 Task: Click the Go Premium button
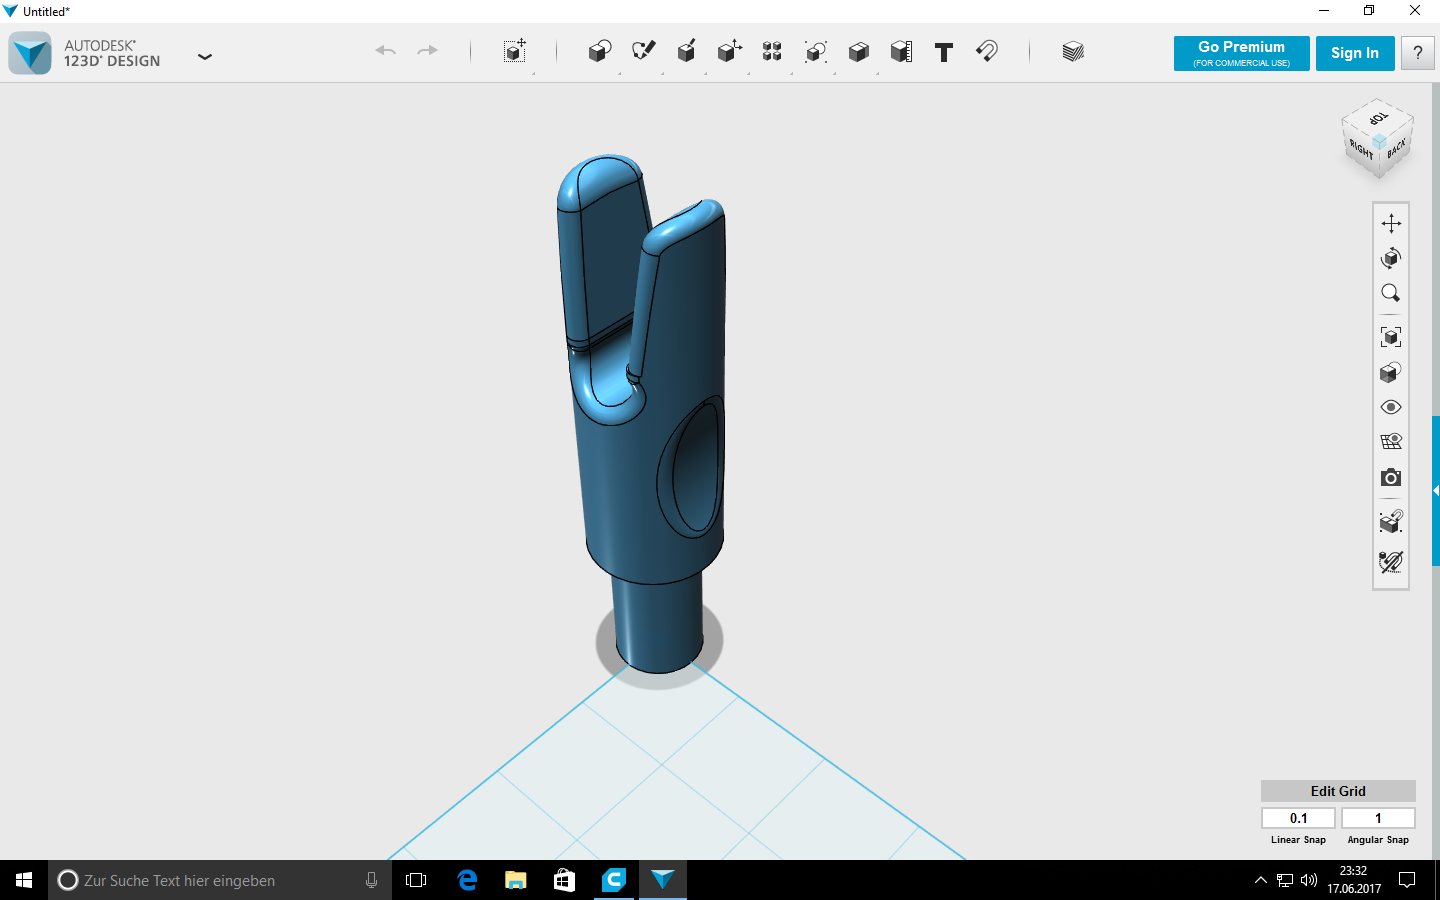(1241, 54)
